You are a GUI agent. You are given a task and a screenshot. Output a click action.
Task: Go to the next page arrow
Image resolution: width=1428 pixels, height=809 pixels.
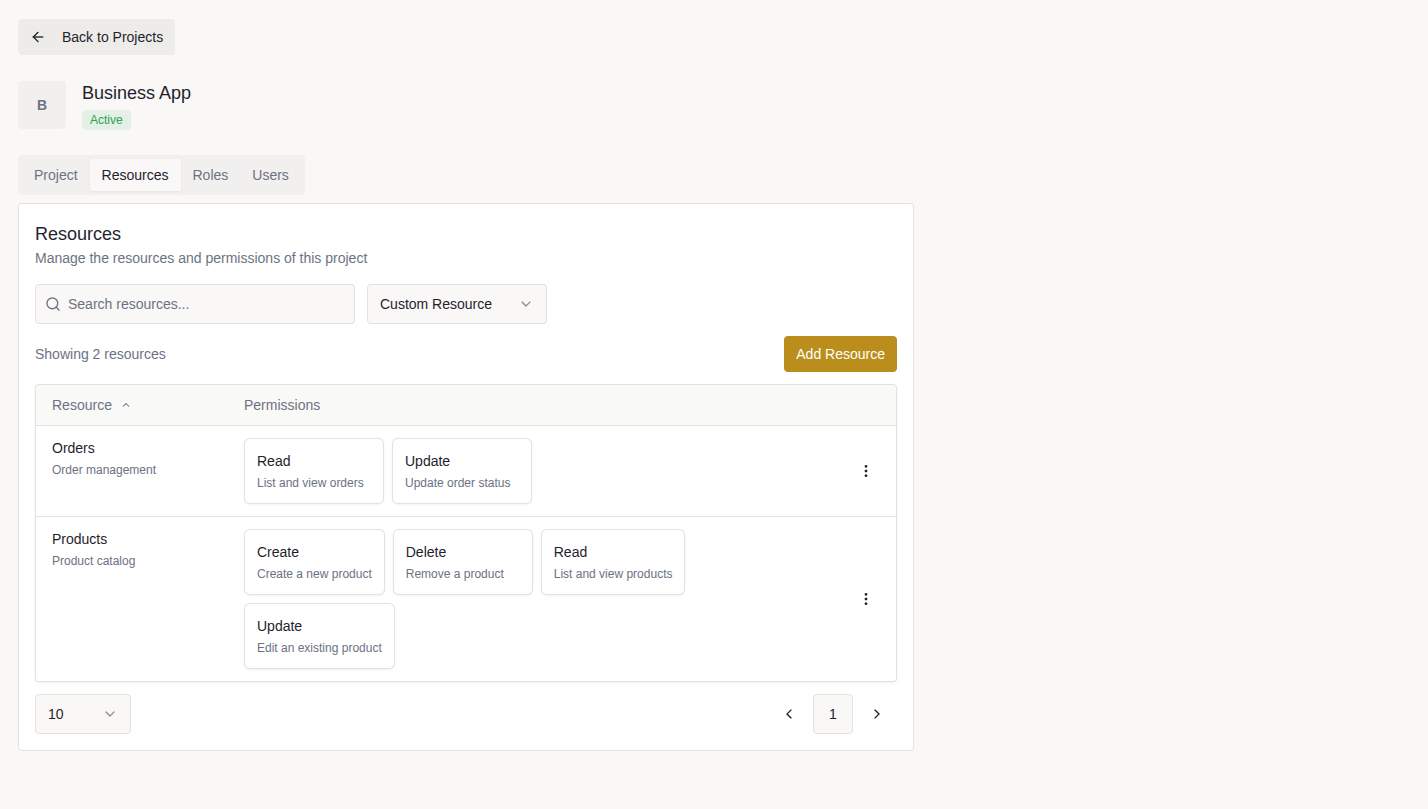pyautogui.click(x=877, y=714)
